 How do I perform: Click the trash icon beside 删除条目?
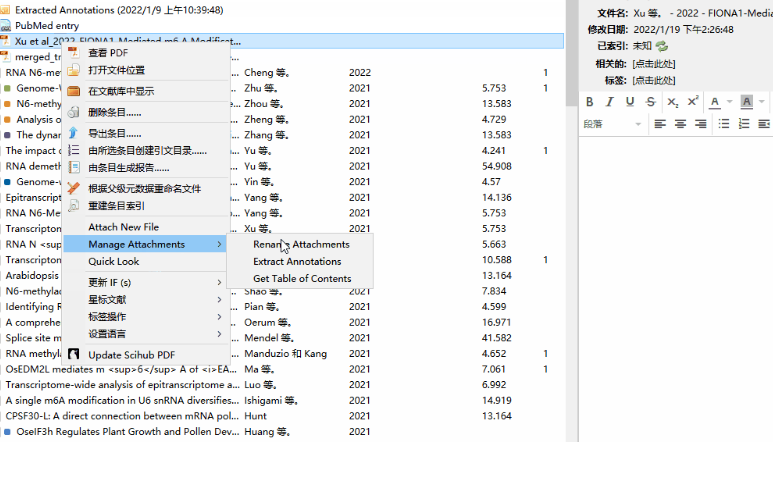pos(73,112)
